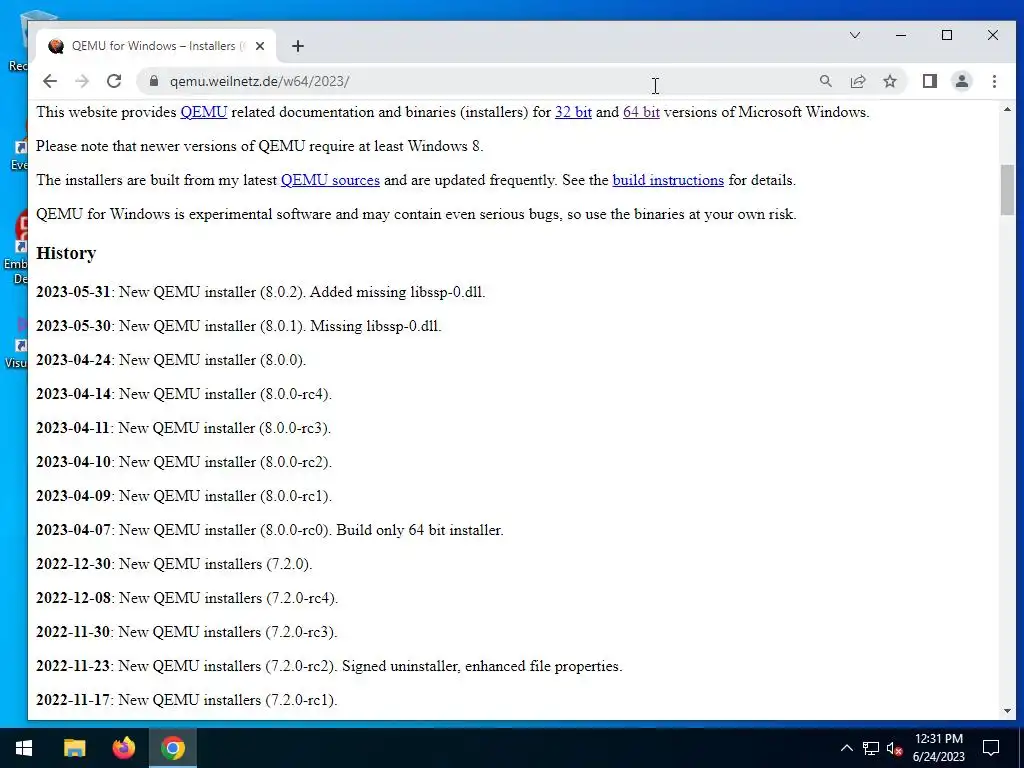Image resolution: width=1024 pixels, height=768 pixels.
Task: Click the 2023-04-10 entry for 8.0.0-rc2
Action: (x=184, y=462)
